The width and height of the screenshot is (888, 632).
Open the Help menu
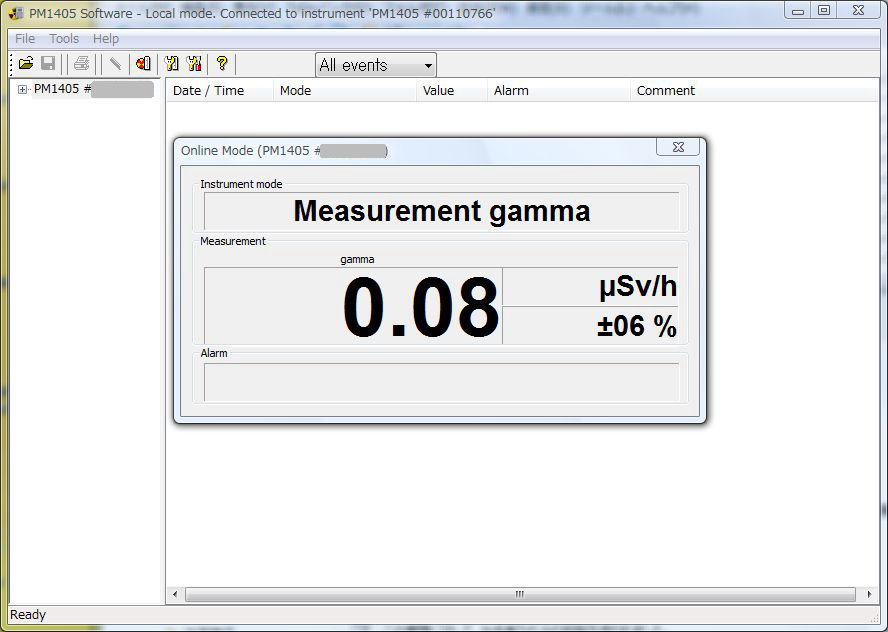click(x=106, y=39)
